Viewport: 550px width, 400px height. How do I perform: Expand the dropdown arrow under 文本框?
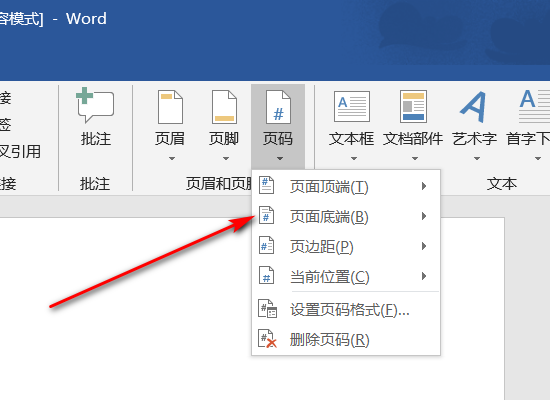354,159
